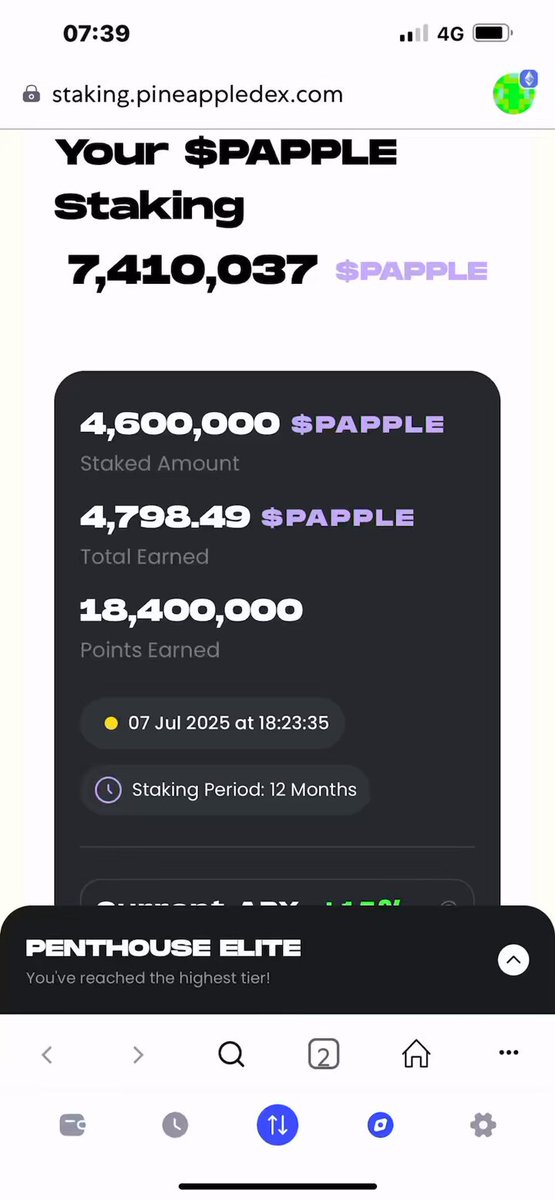Open search with the magnifier icon

[x=231, y=1054]
